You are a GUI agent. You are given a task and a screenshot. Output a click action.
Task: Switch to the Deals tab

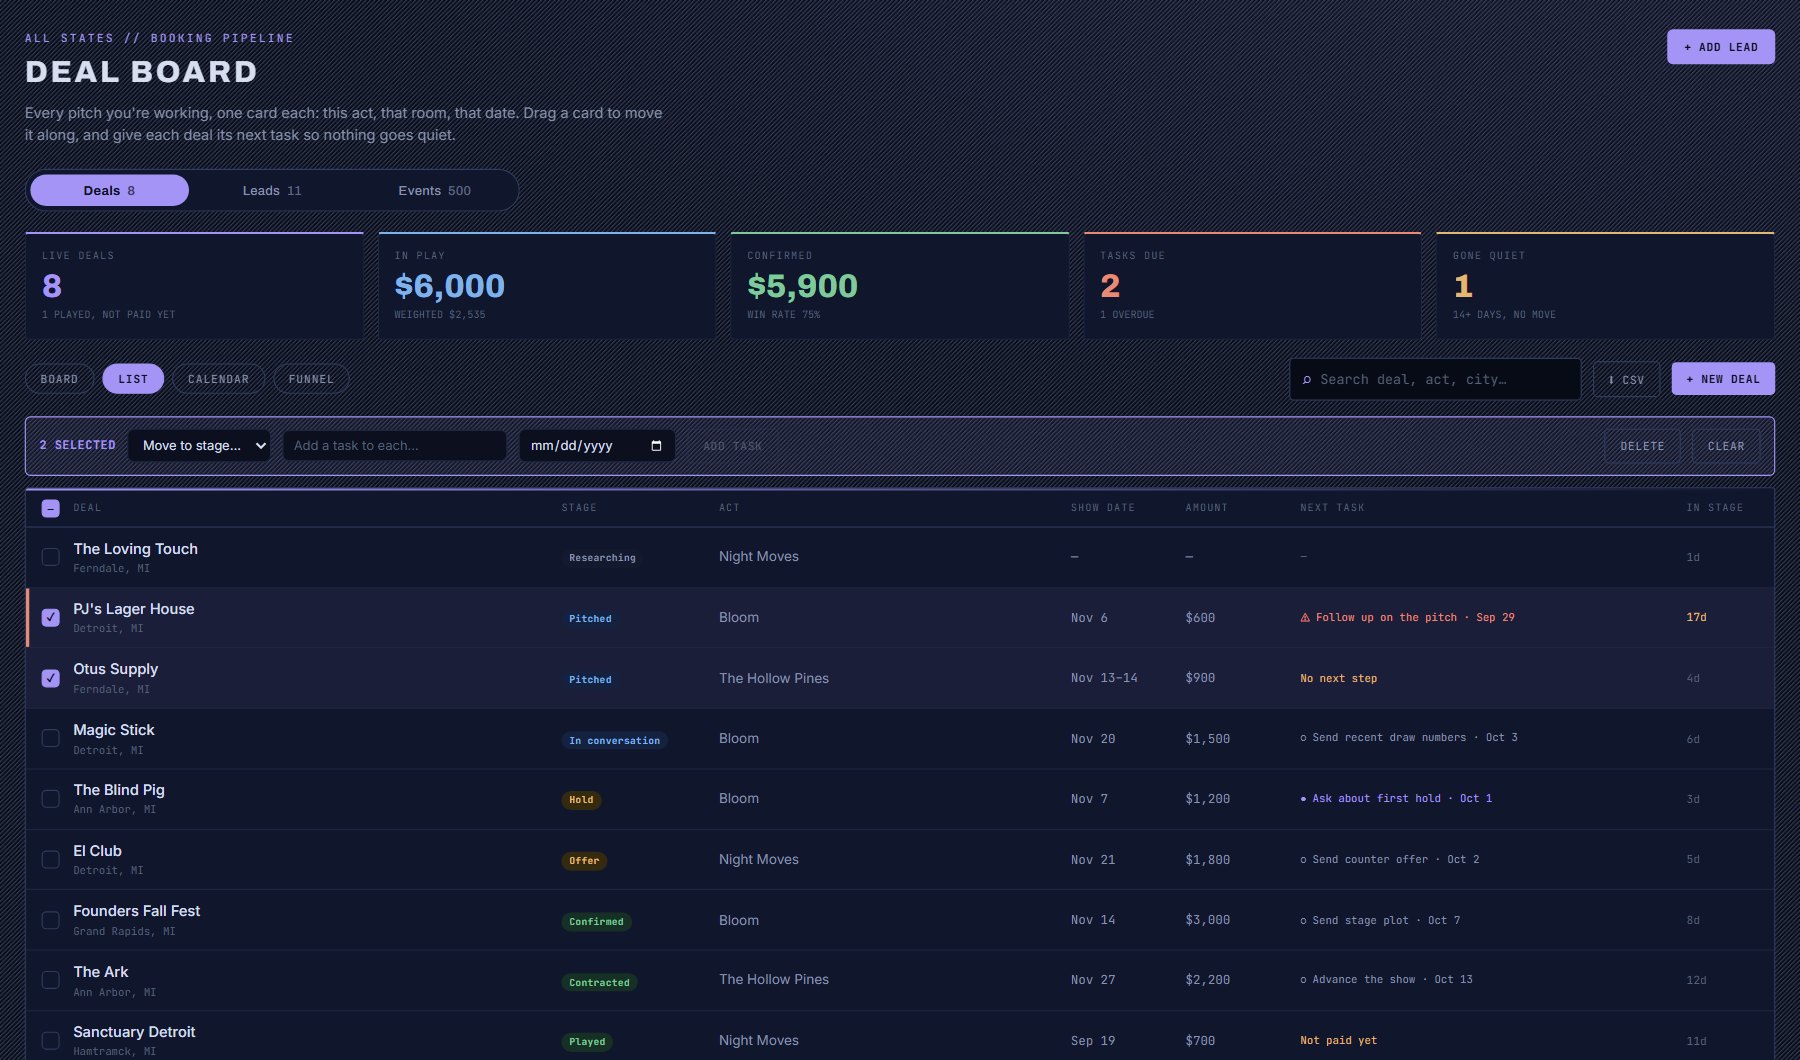[x=110, y=190]
